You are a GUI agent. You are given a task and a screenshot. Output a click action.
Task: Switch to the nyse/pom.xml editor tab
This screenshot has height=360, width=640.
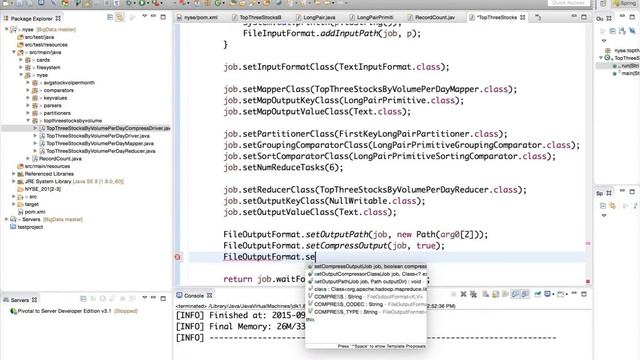(197, 18)
